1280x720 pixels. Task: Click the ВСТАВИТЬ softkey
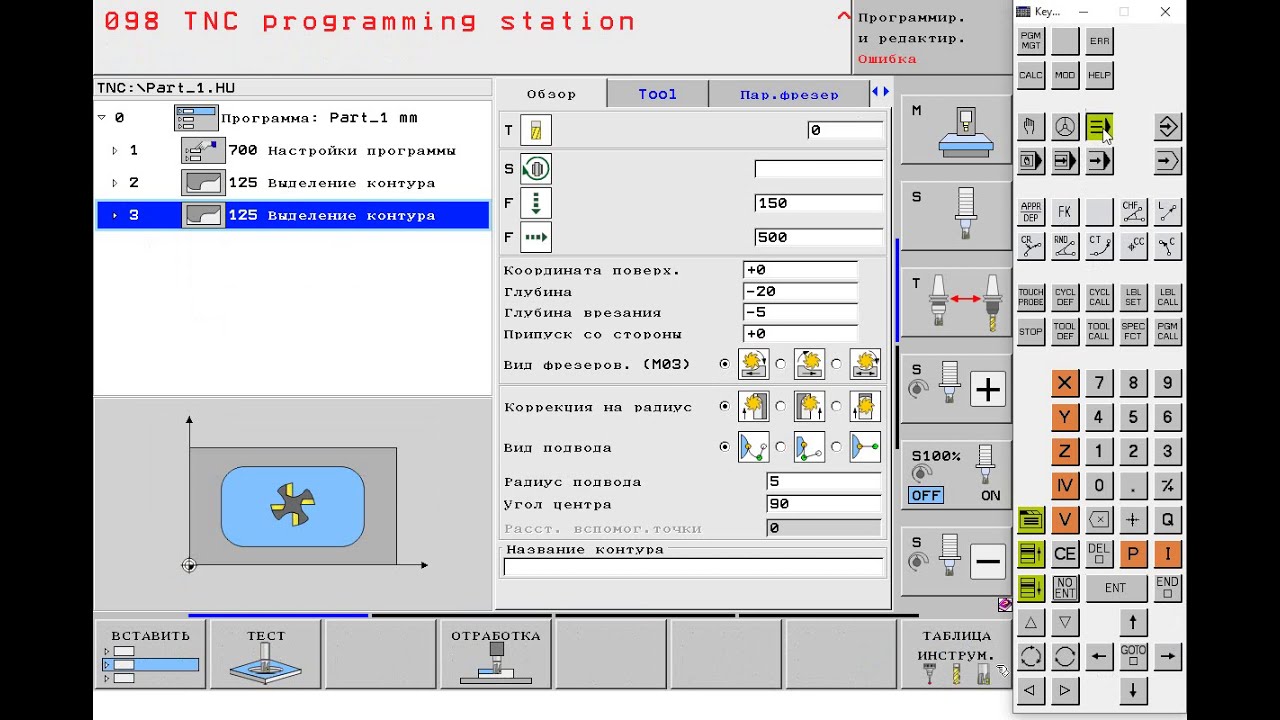click(151, 654)
